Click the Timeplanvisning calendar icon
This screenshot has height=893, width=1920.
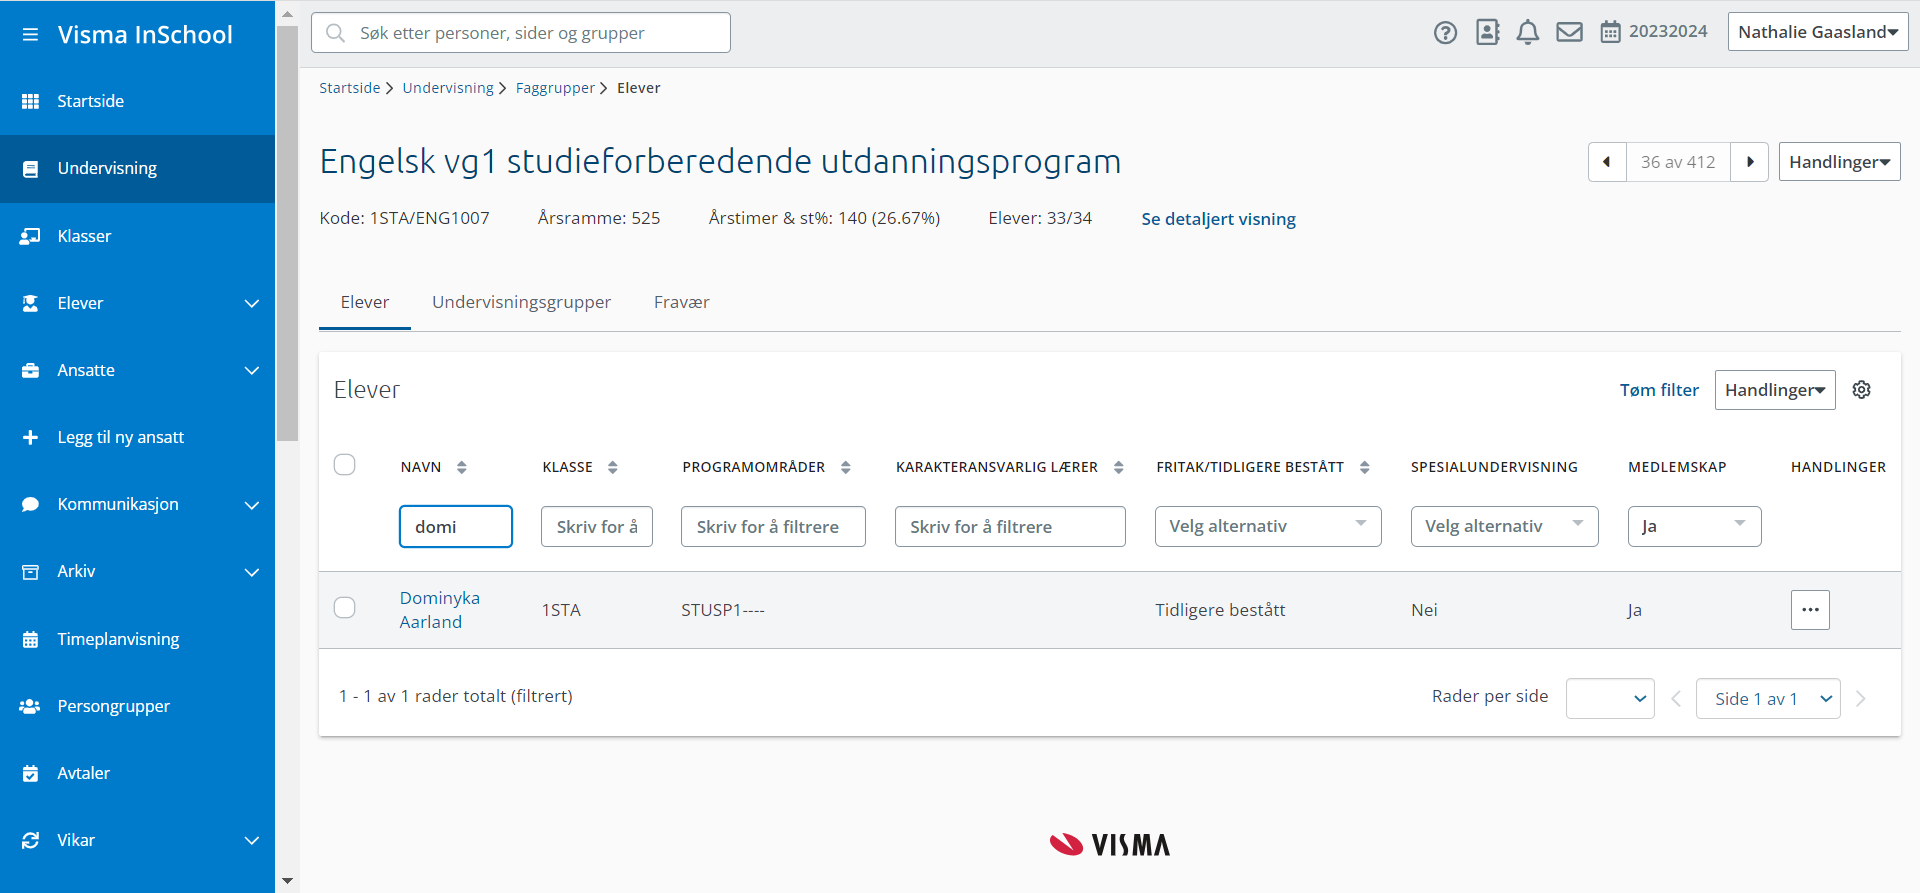click(x=30, y=639)
